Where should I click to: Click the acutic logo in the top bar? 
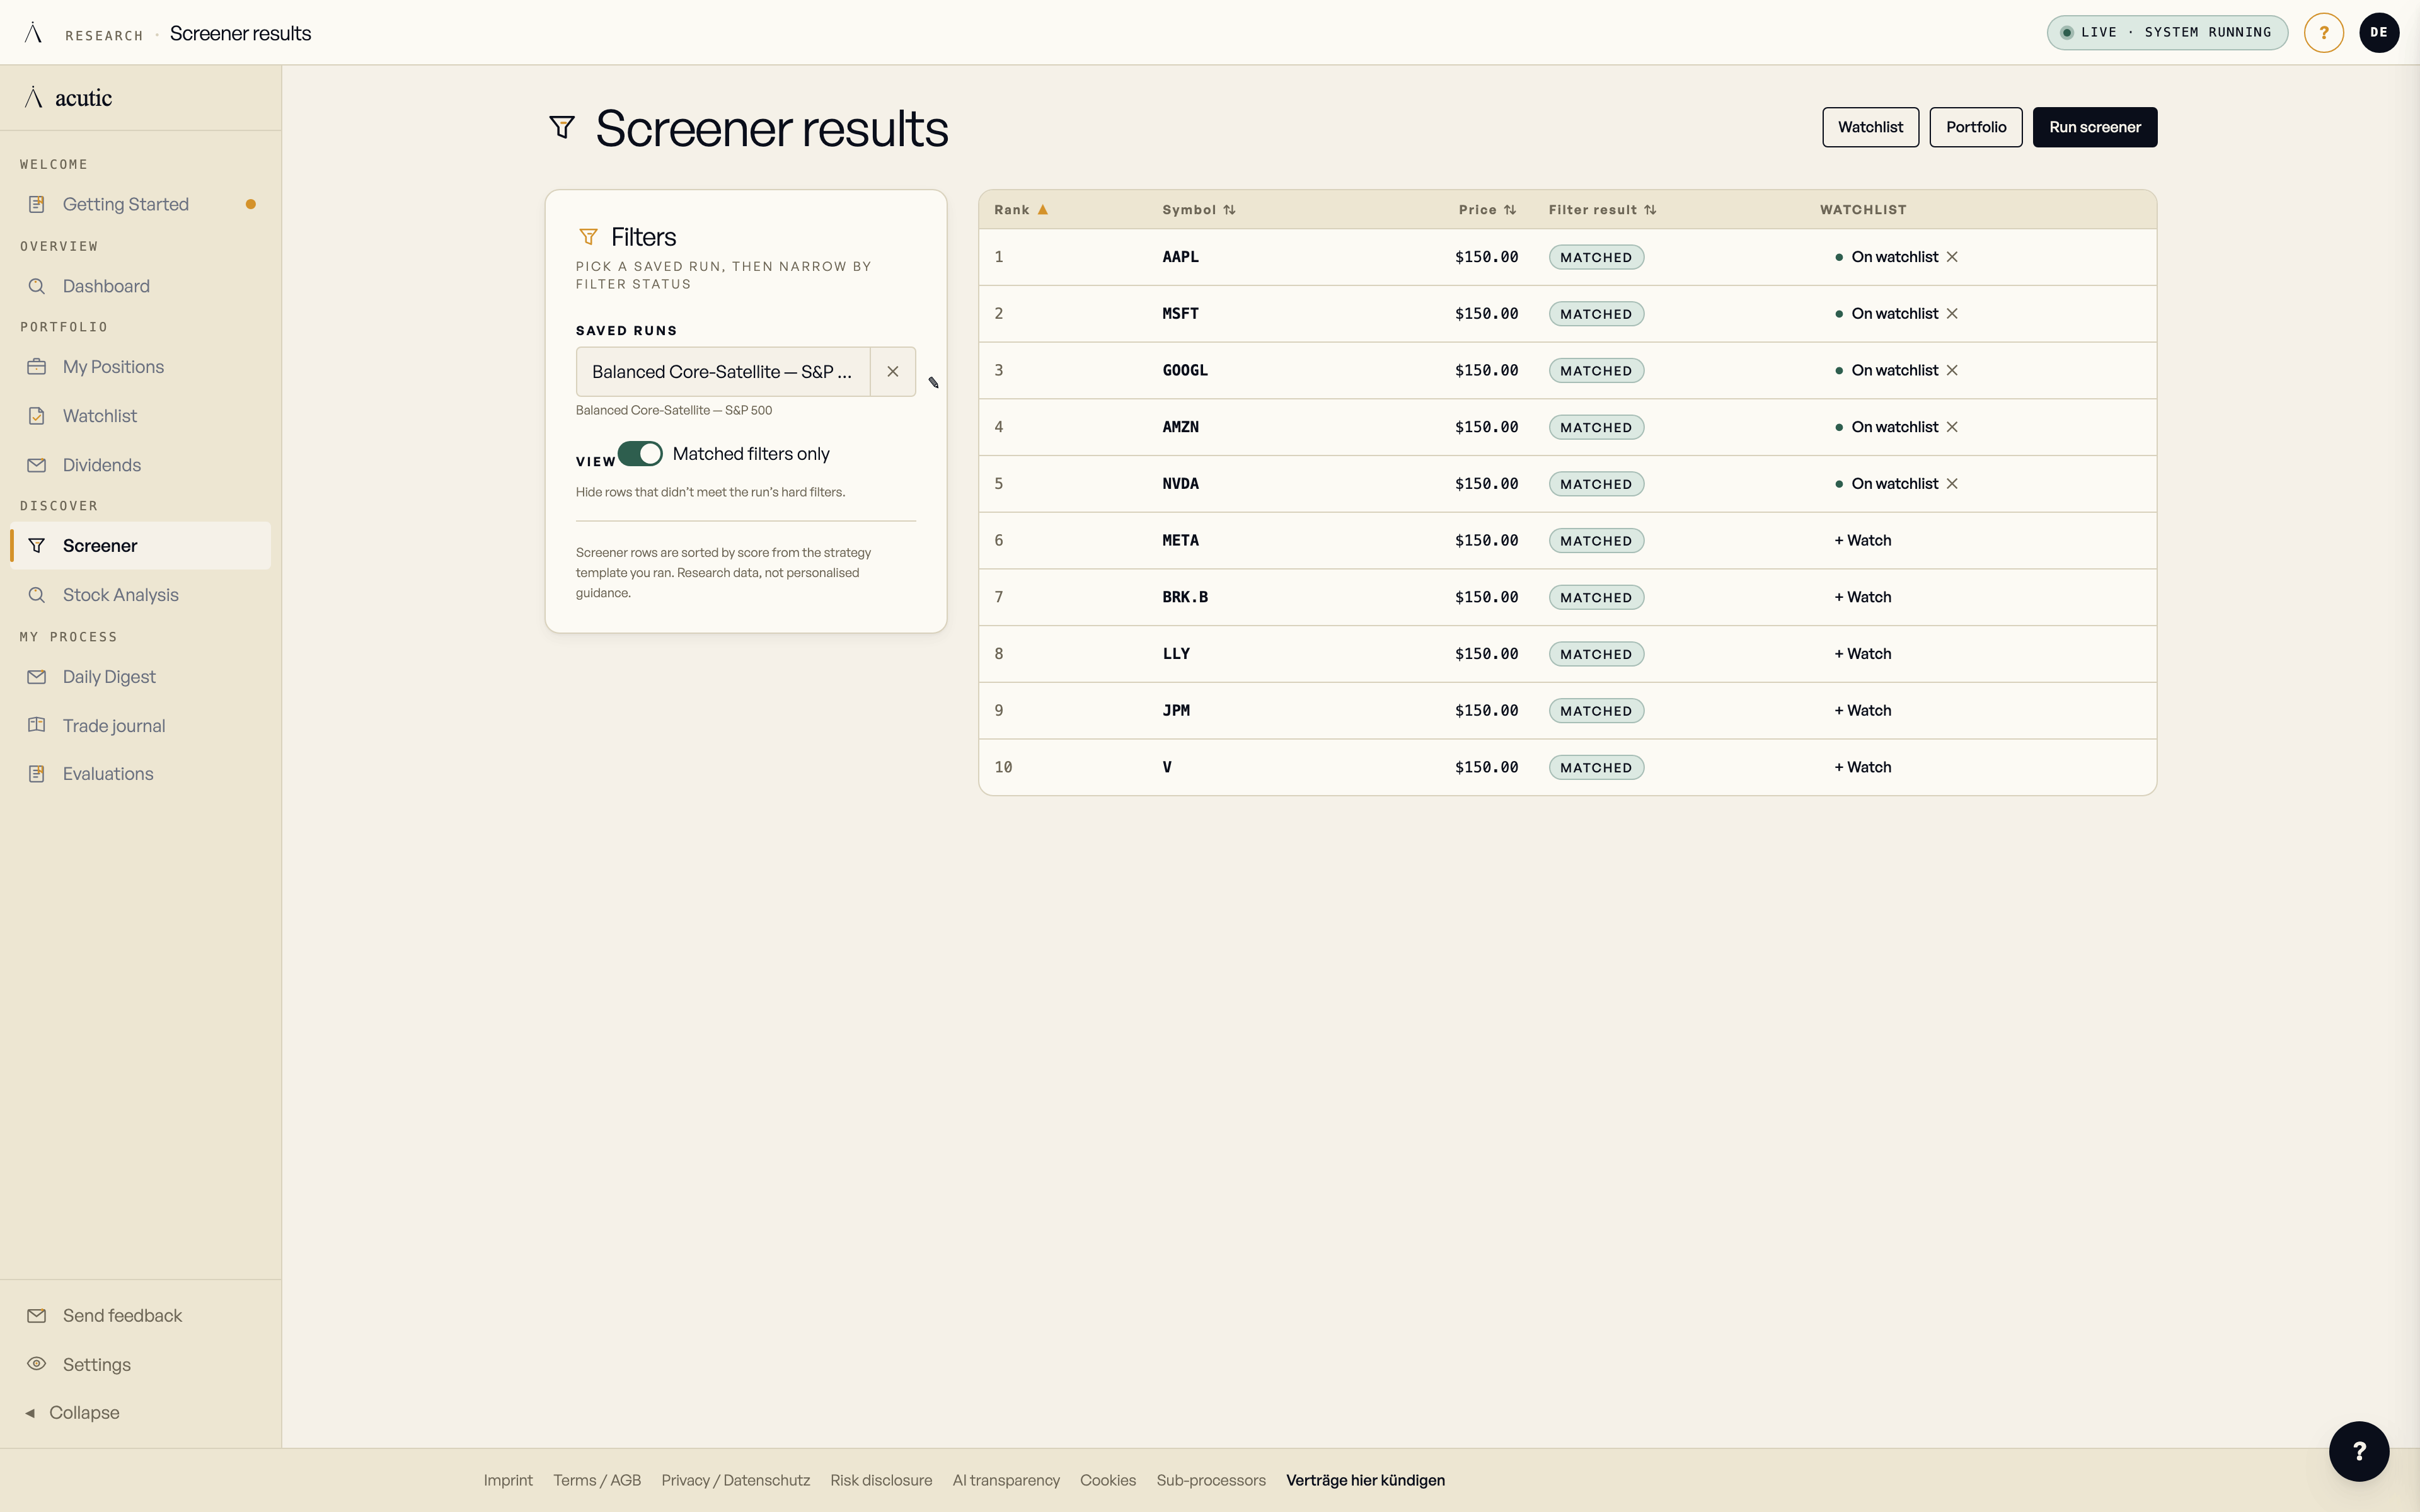[x=33, y=33]
